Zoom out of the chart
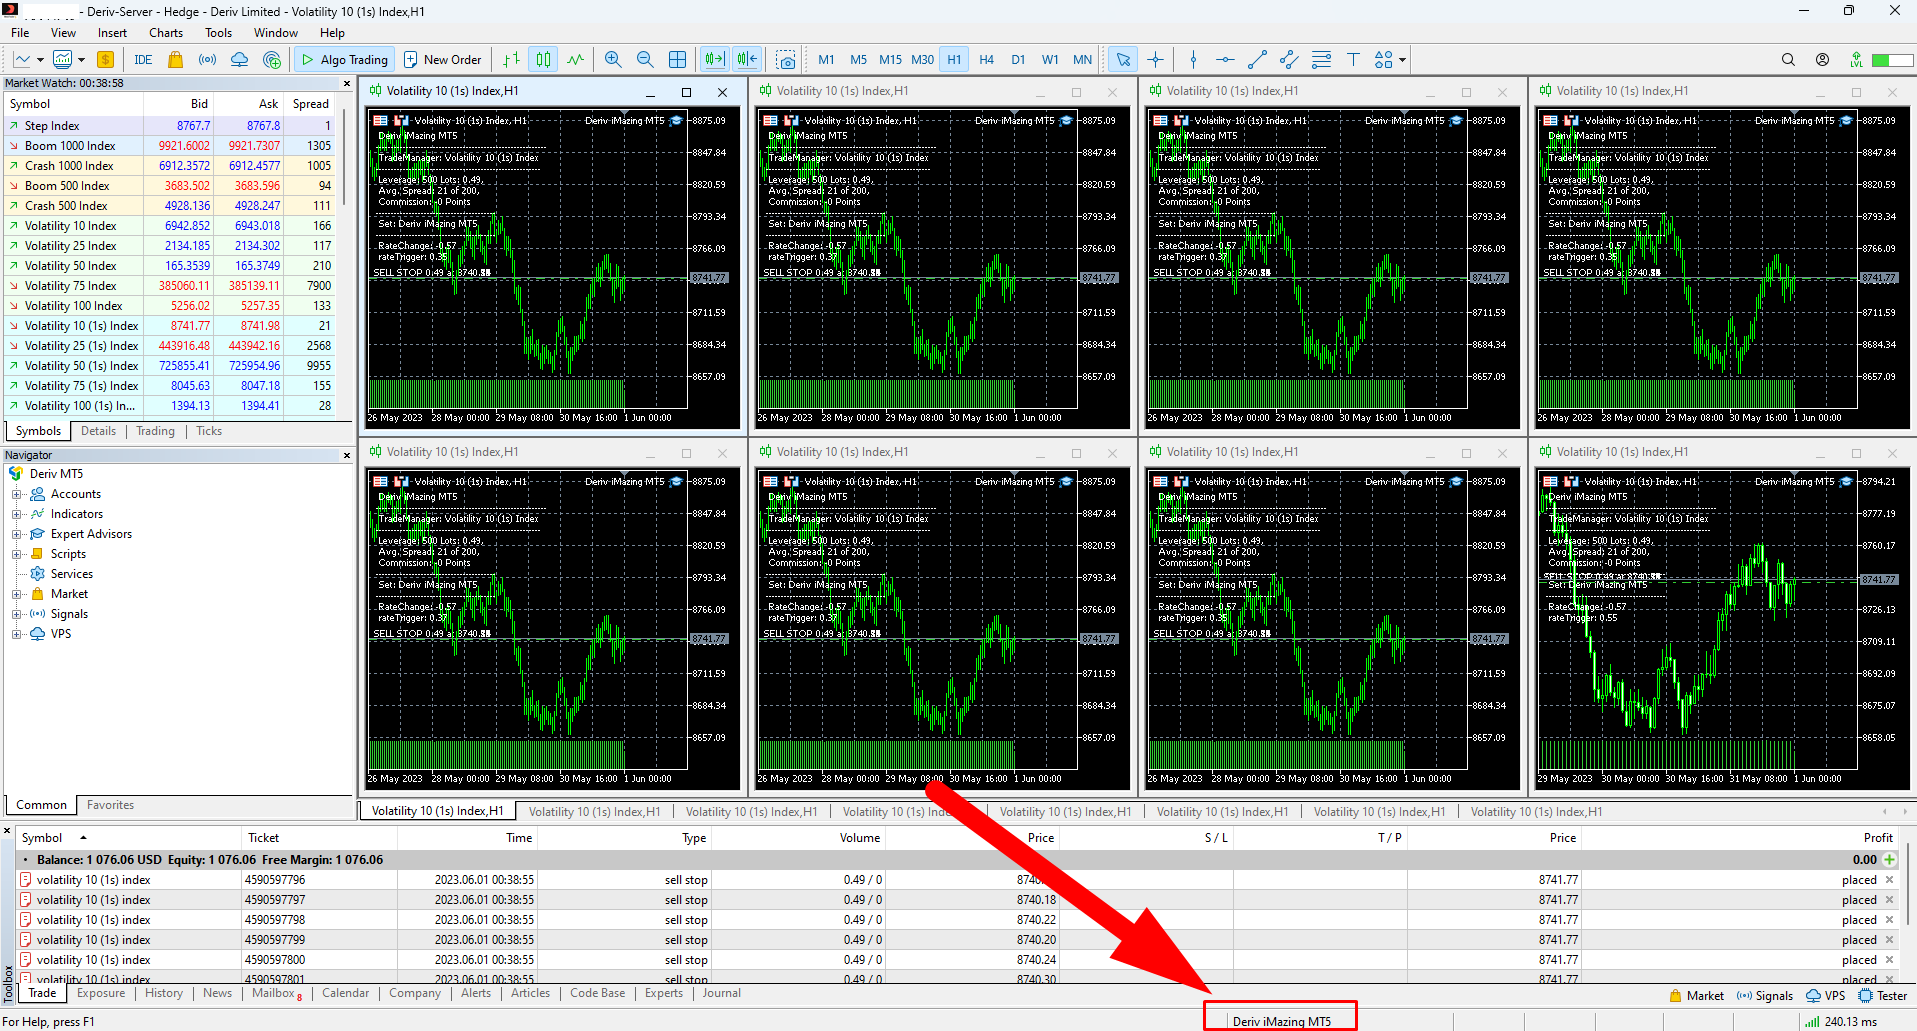 tap(645, 60)
